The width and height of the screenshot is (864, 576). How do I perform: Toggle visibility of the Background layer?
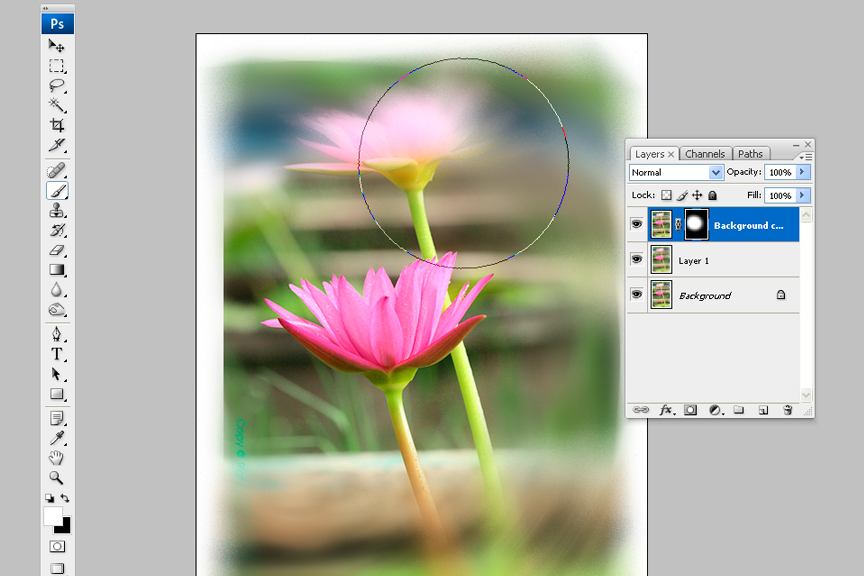[x=636, y=295]
